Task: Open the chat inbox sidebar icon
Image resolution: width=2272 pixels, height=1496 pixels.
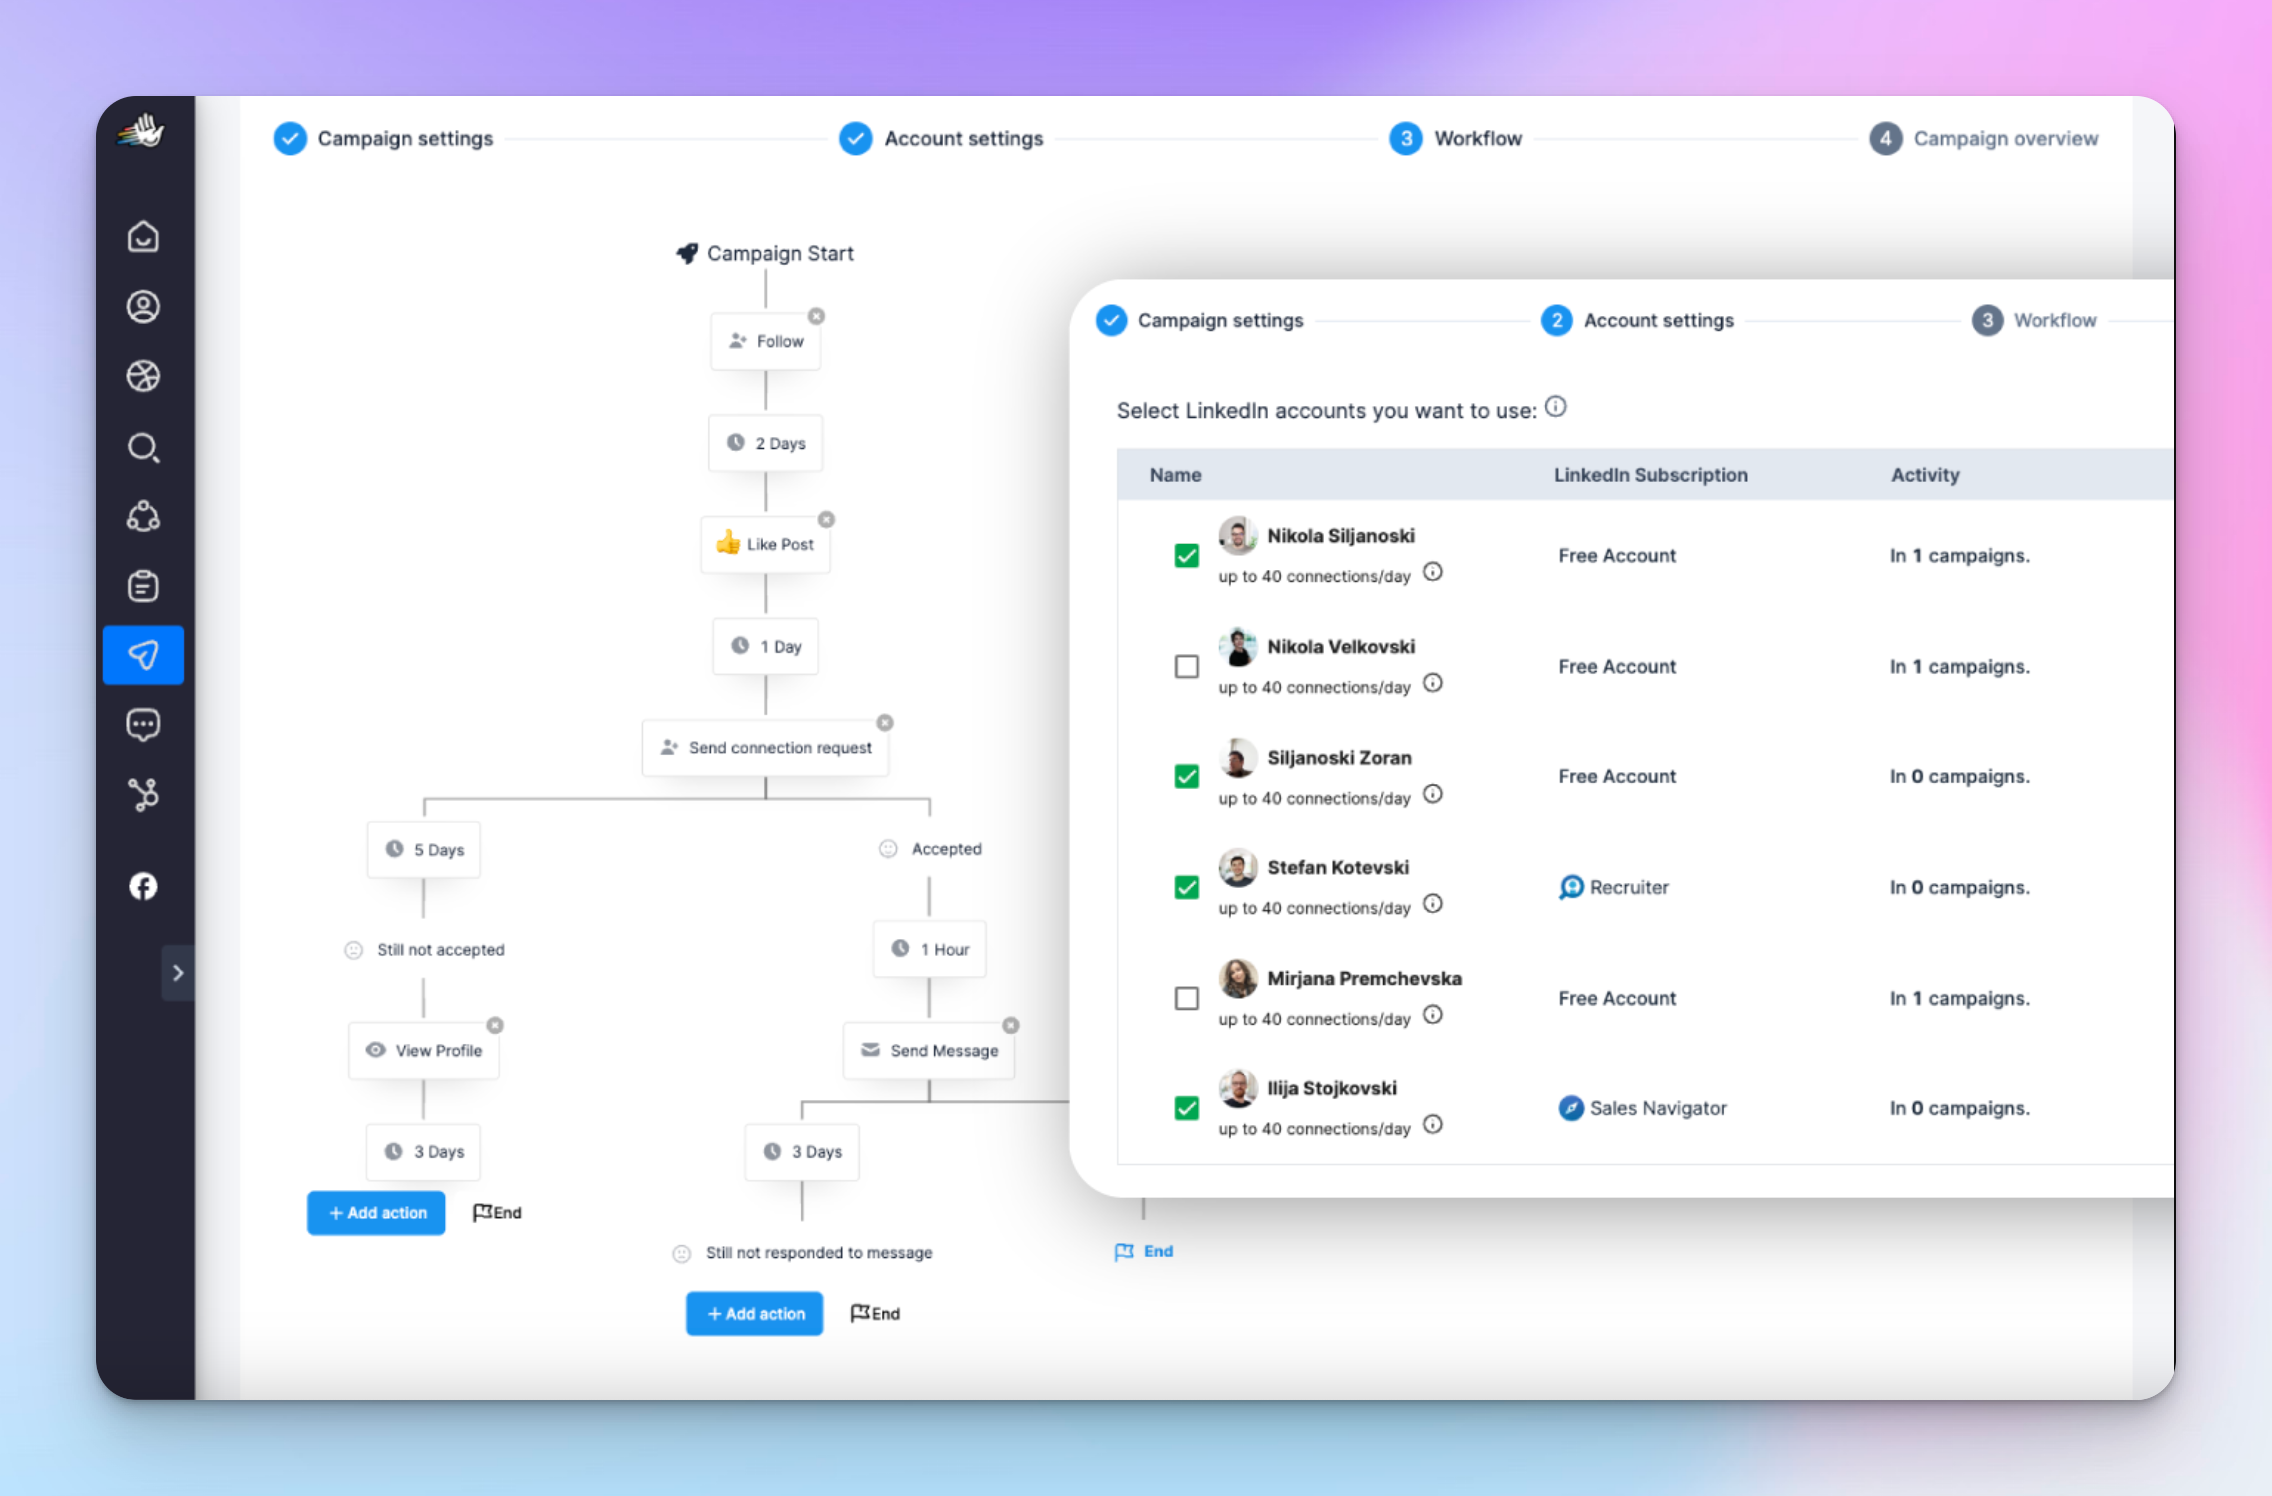Action: coord(143,724)
